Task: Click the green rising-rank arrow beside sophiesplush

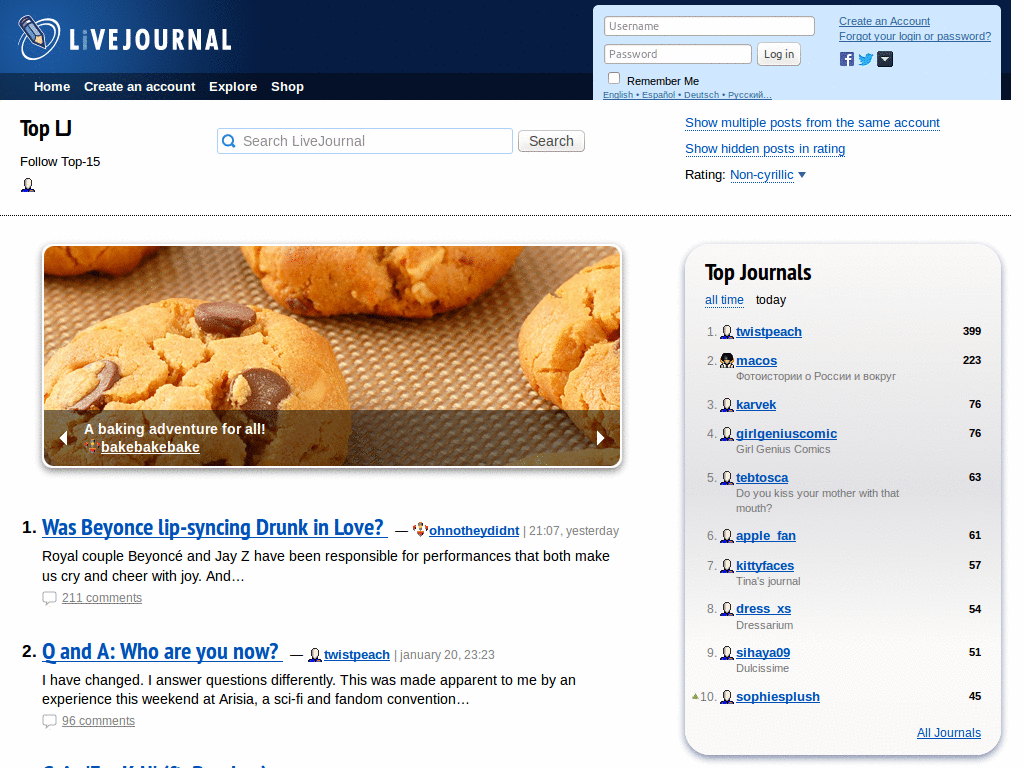Action: [x=695, y=696]
